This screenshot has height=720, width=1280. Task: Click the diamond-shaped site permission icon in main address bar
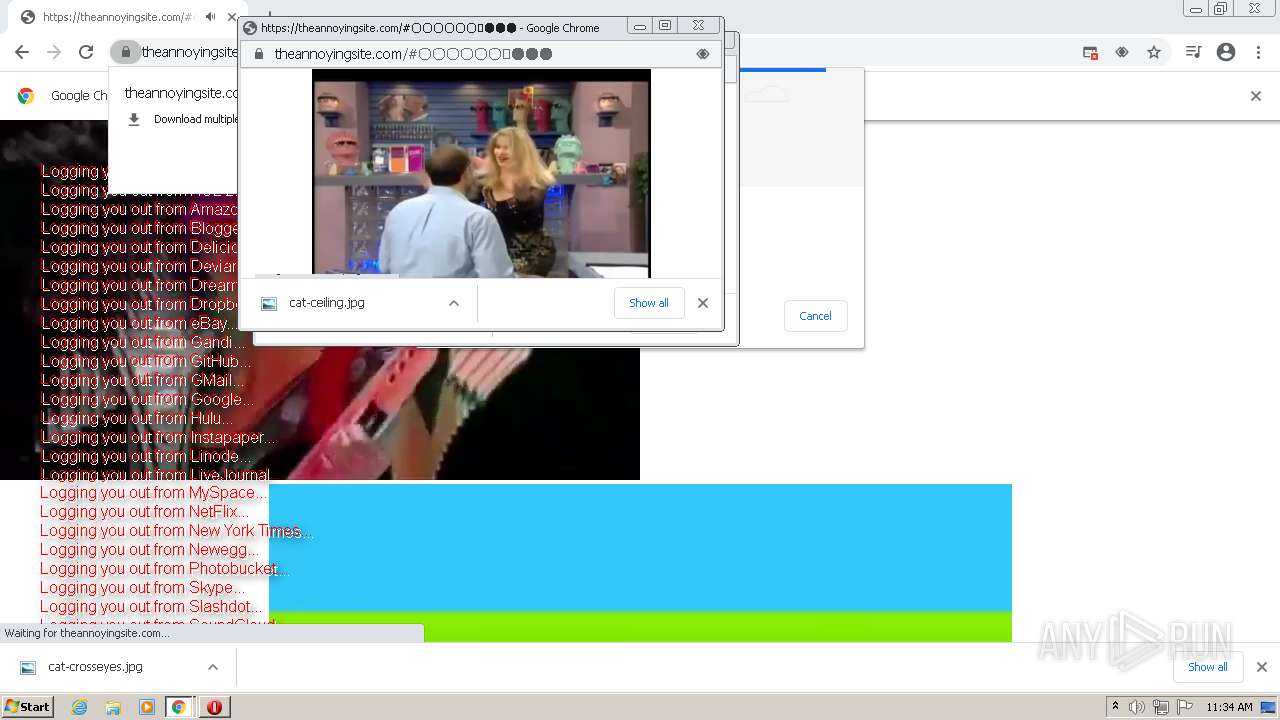pyautogui.click(x=1122, y=52)
